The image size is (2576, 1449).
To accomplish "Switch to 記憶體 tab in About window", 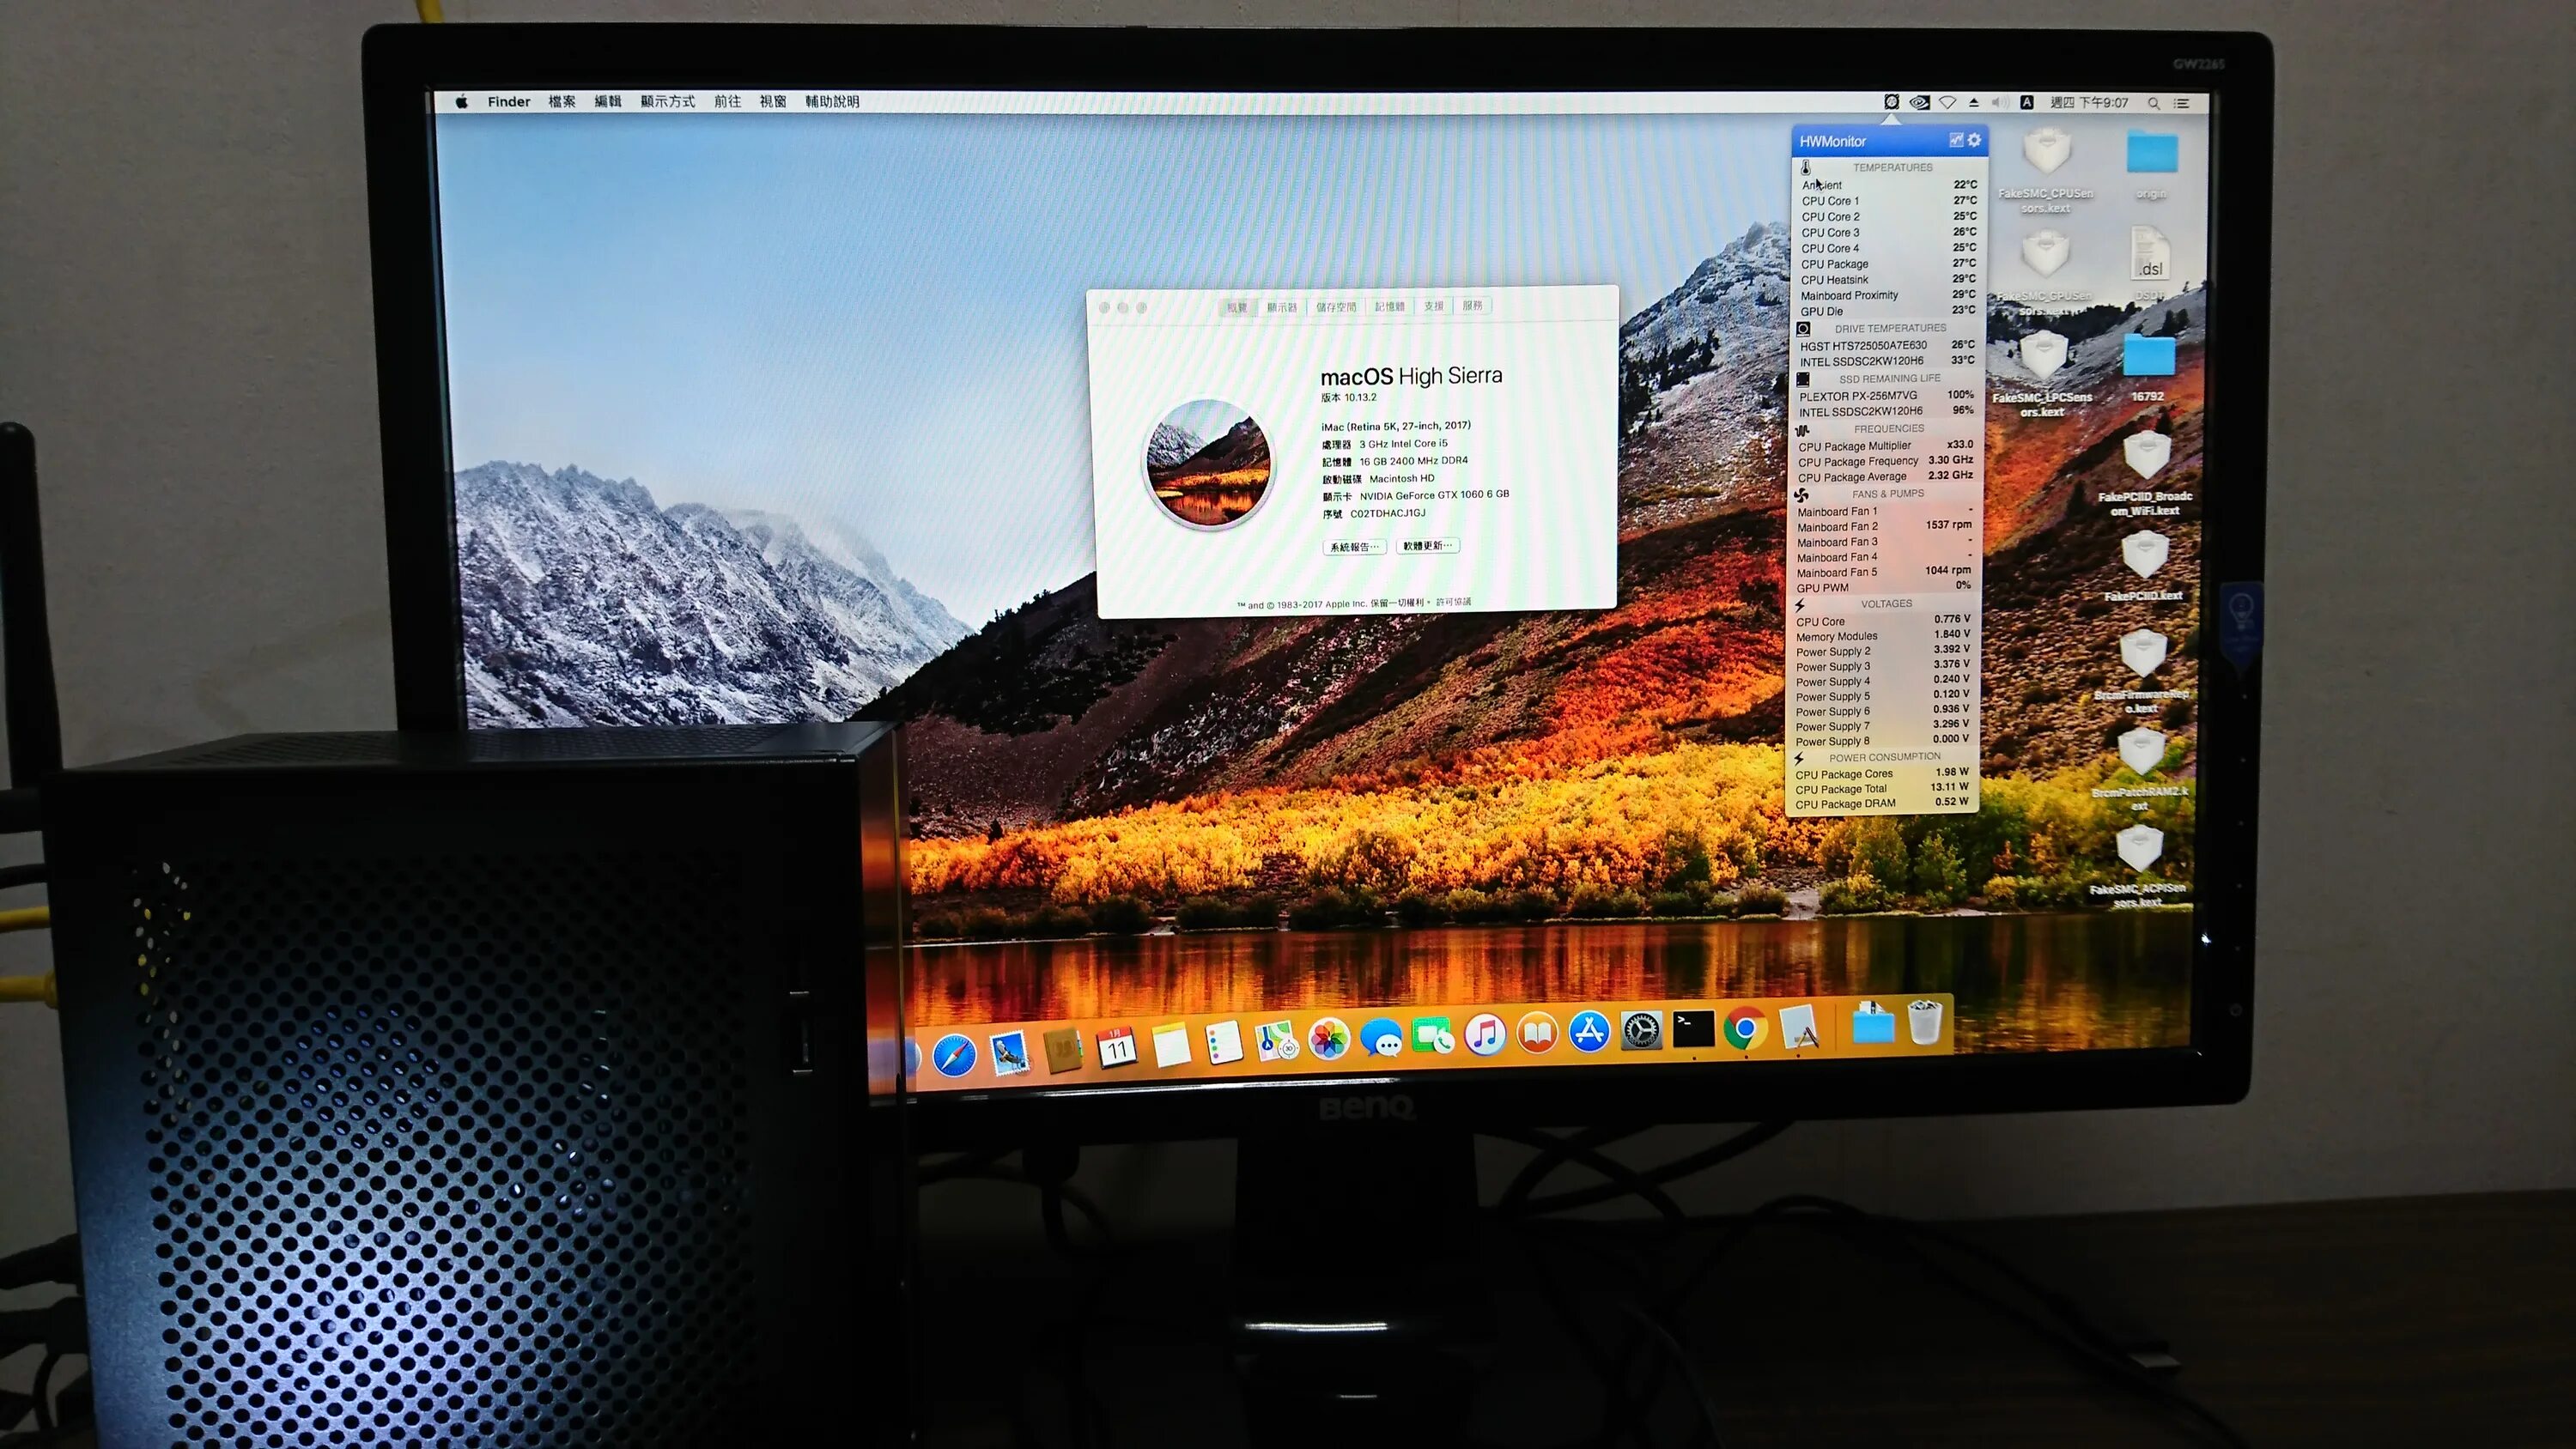I will 1389,306.
